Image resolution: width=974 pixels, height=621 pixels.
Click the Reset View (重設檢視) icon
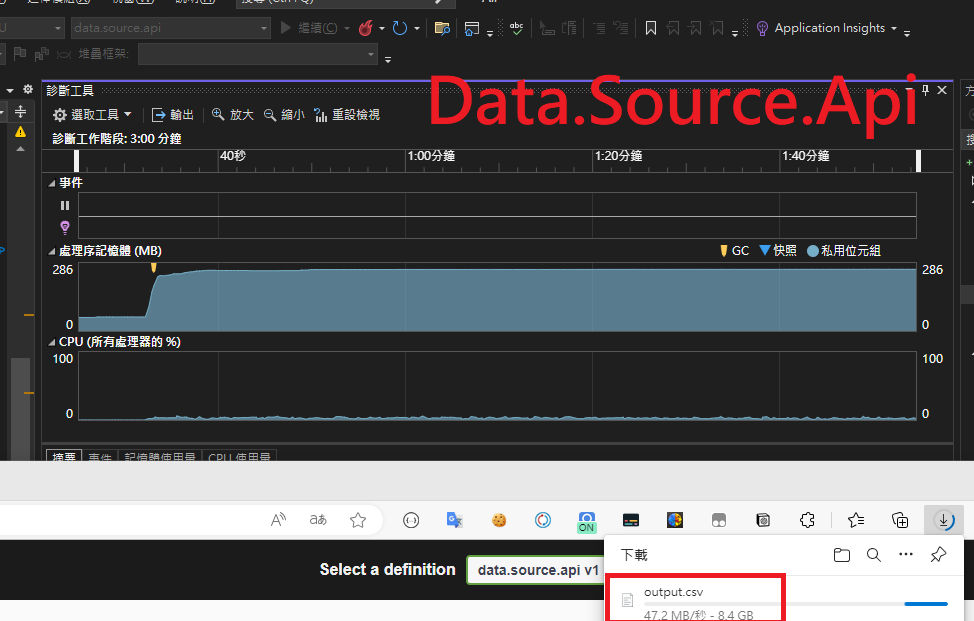346,115
